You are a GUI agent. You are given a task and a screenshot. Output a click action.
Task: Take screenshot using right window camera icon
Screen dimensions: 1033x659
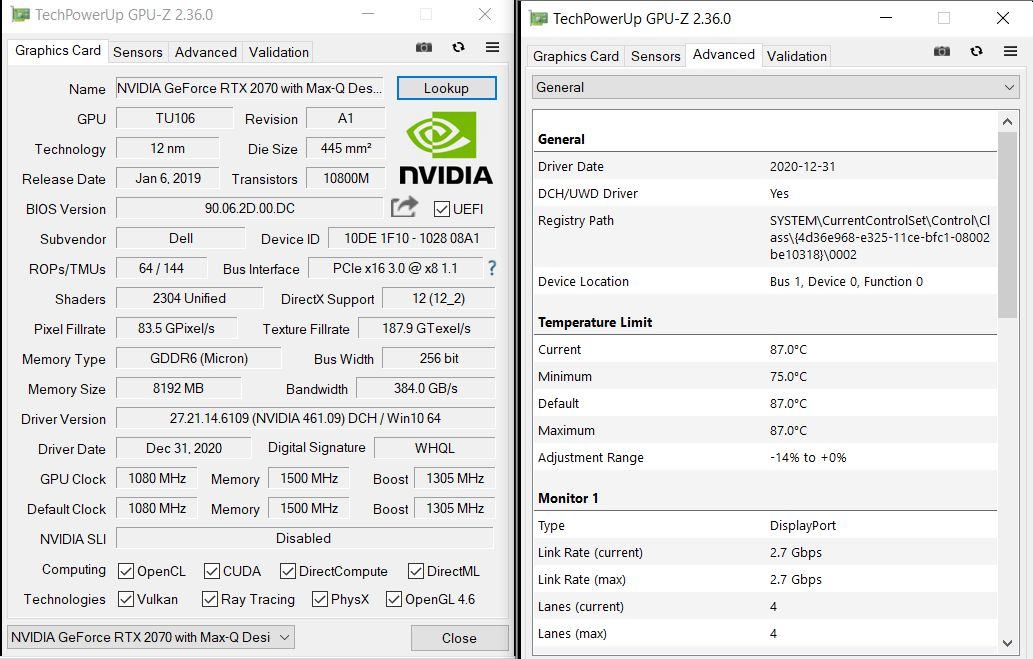[x=941, y=51]
